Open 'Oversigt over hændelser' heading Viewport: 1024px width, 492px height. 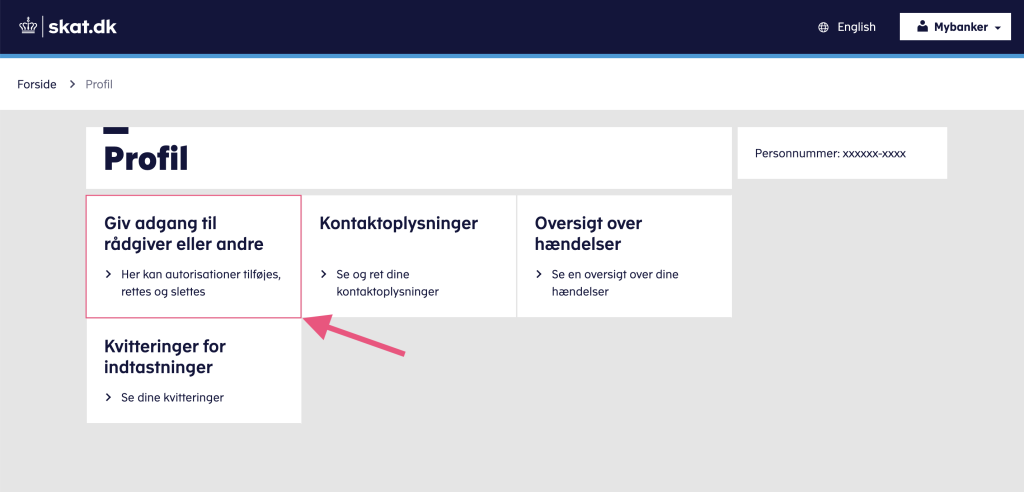pos(588,234)
